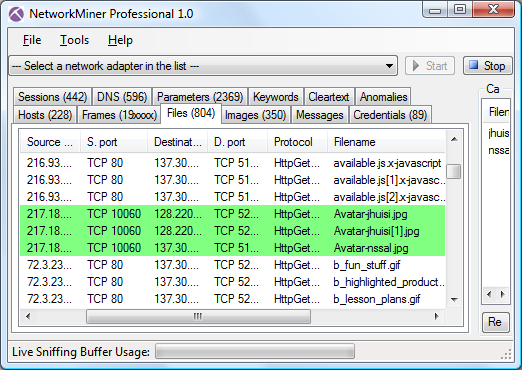
Task: Select the Avatar-jhuisi.jpg file
Action: [x=233, y=214]
